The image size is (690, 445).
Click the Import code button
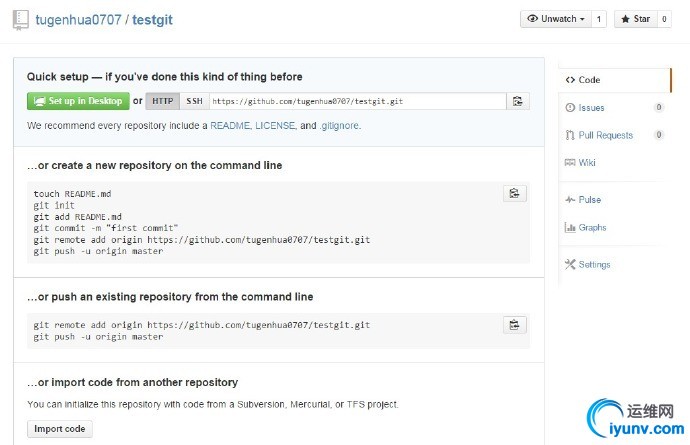click(60, 429)
